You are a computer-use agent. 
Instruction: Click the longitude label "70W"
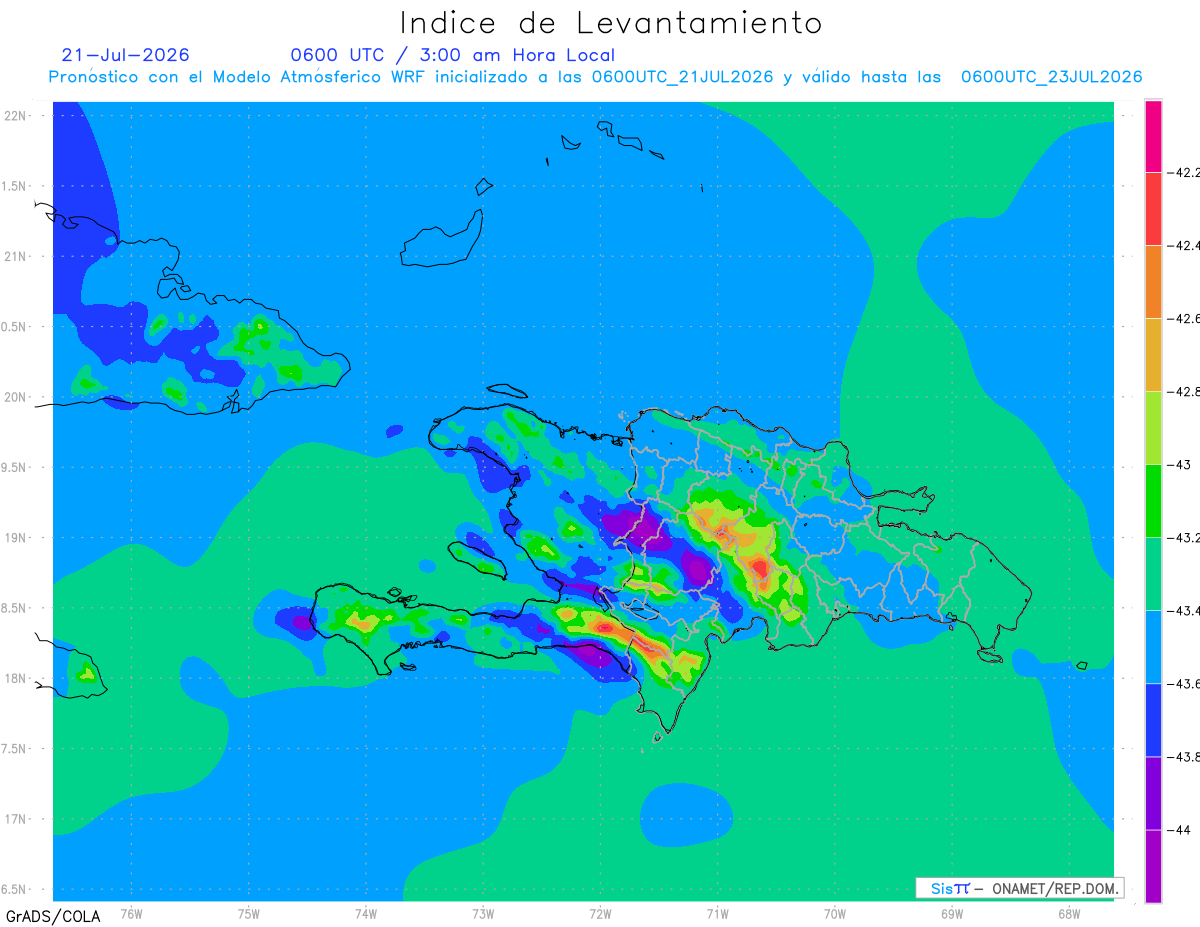[x=835, y=913]
